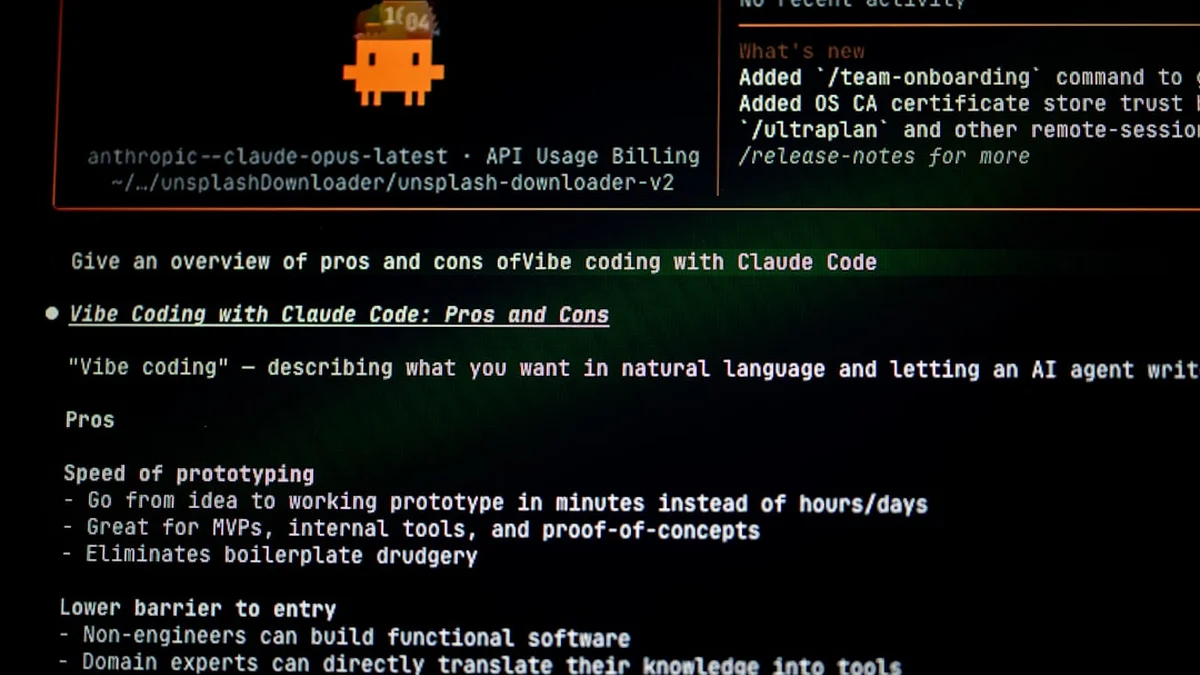1200x675 pixels.
Task: Select the Pros section heading
Action: (x=90, y=420)
